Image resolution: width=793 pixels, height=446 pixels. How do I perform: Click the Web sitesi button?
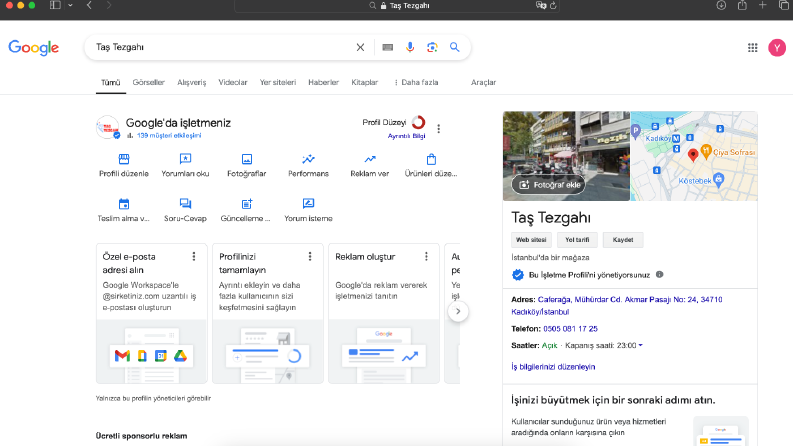pos(531,240)
